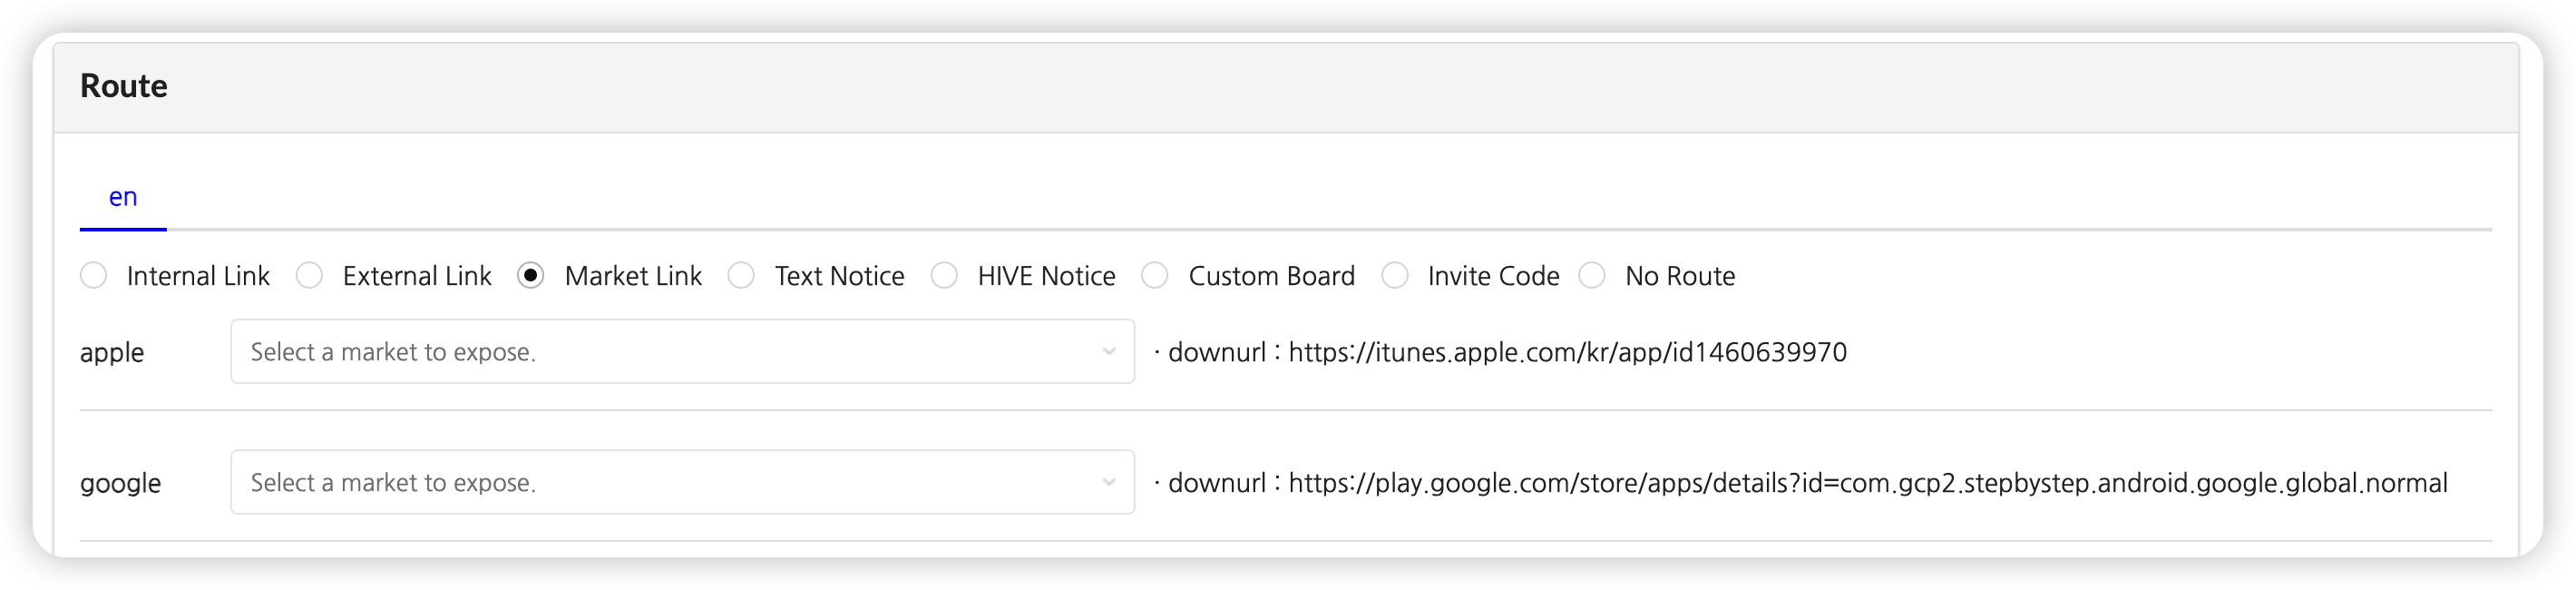Click the chevron arrow in the google dropdown

coord(1109,483)
